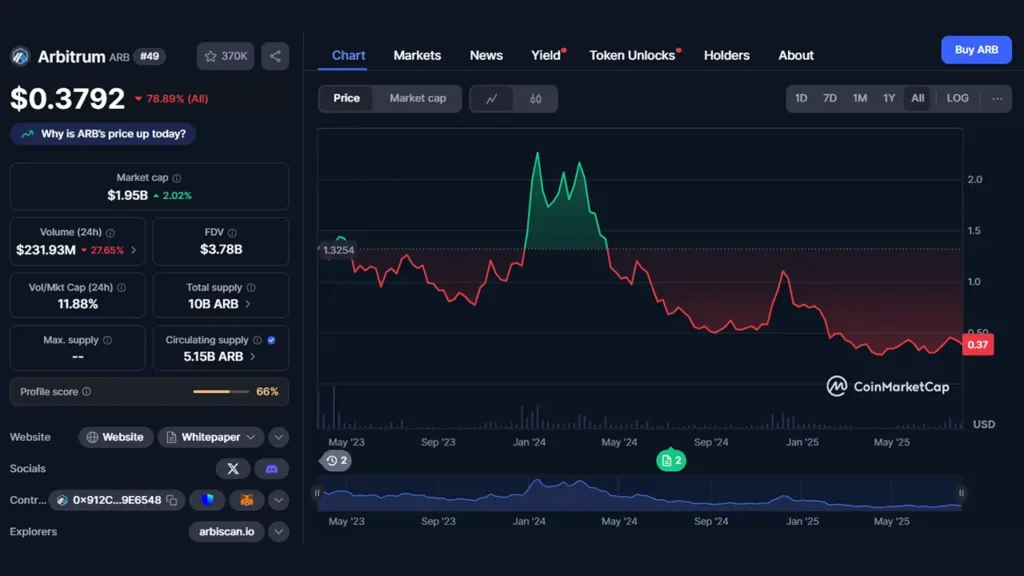Screen dimensions: 1024x576
Task: Click the Buy ARB button
Action: 976,50
